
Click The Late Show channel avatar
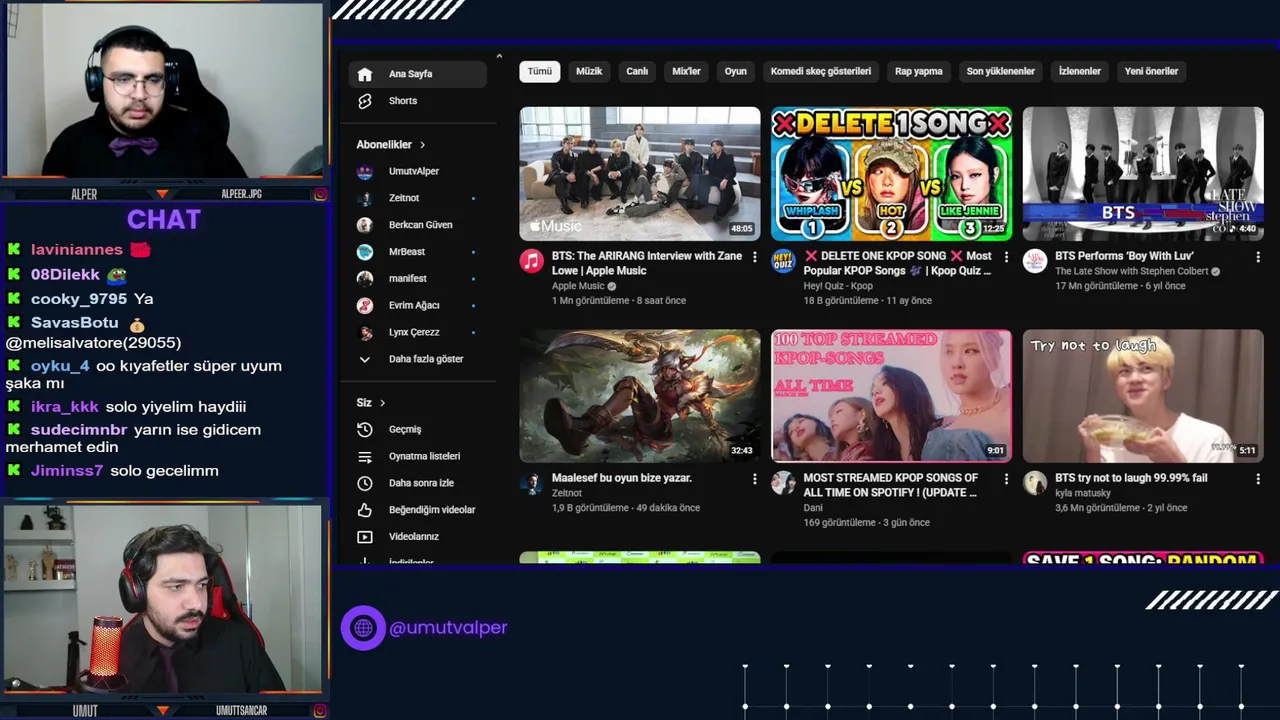(x=1035, y=262)
